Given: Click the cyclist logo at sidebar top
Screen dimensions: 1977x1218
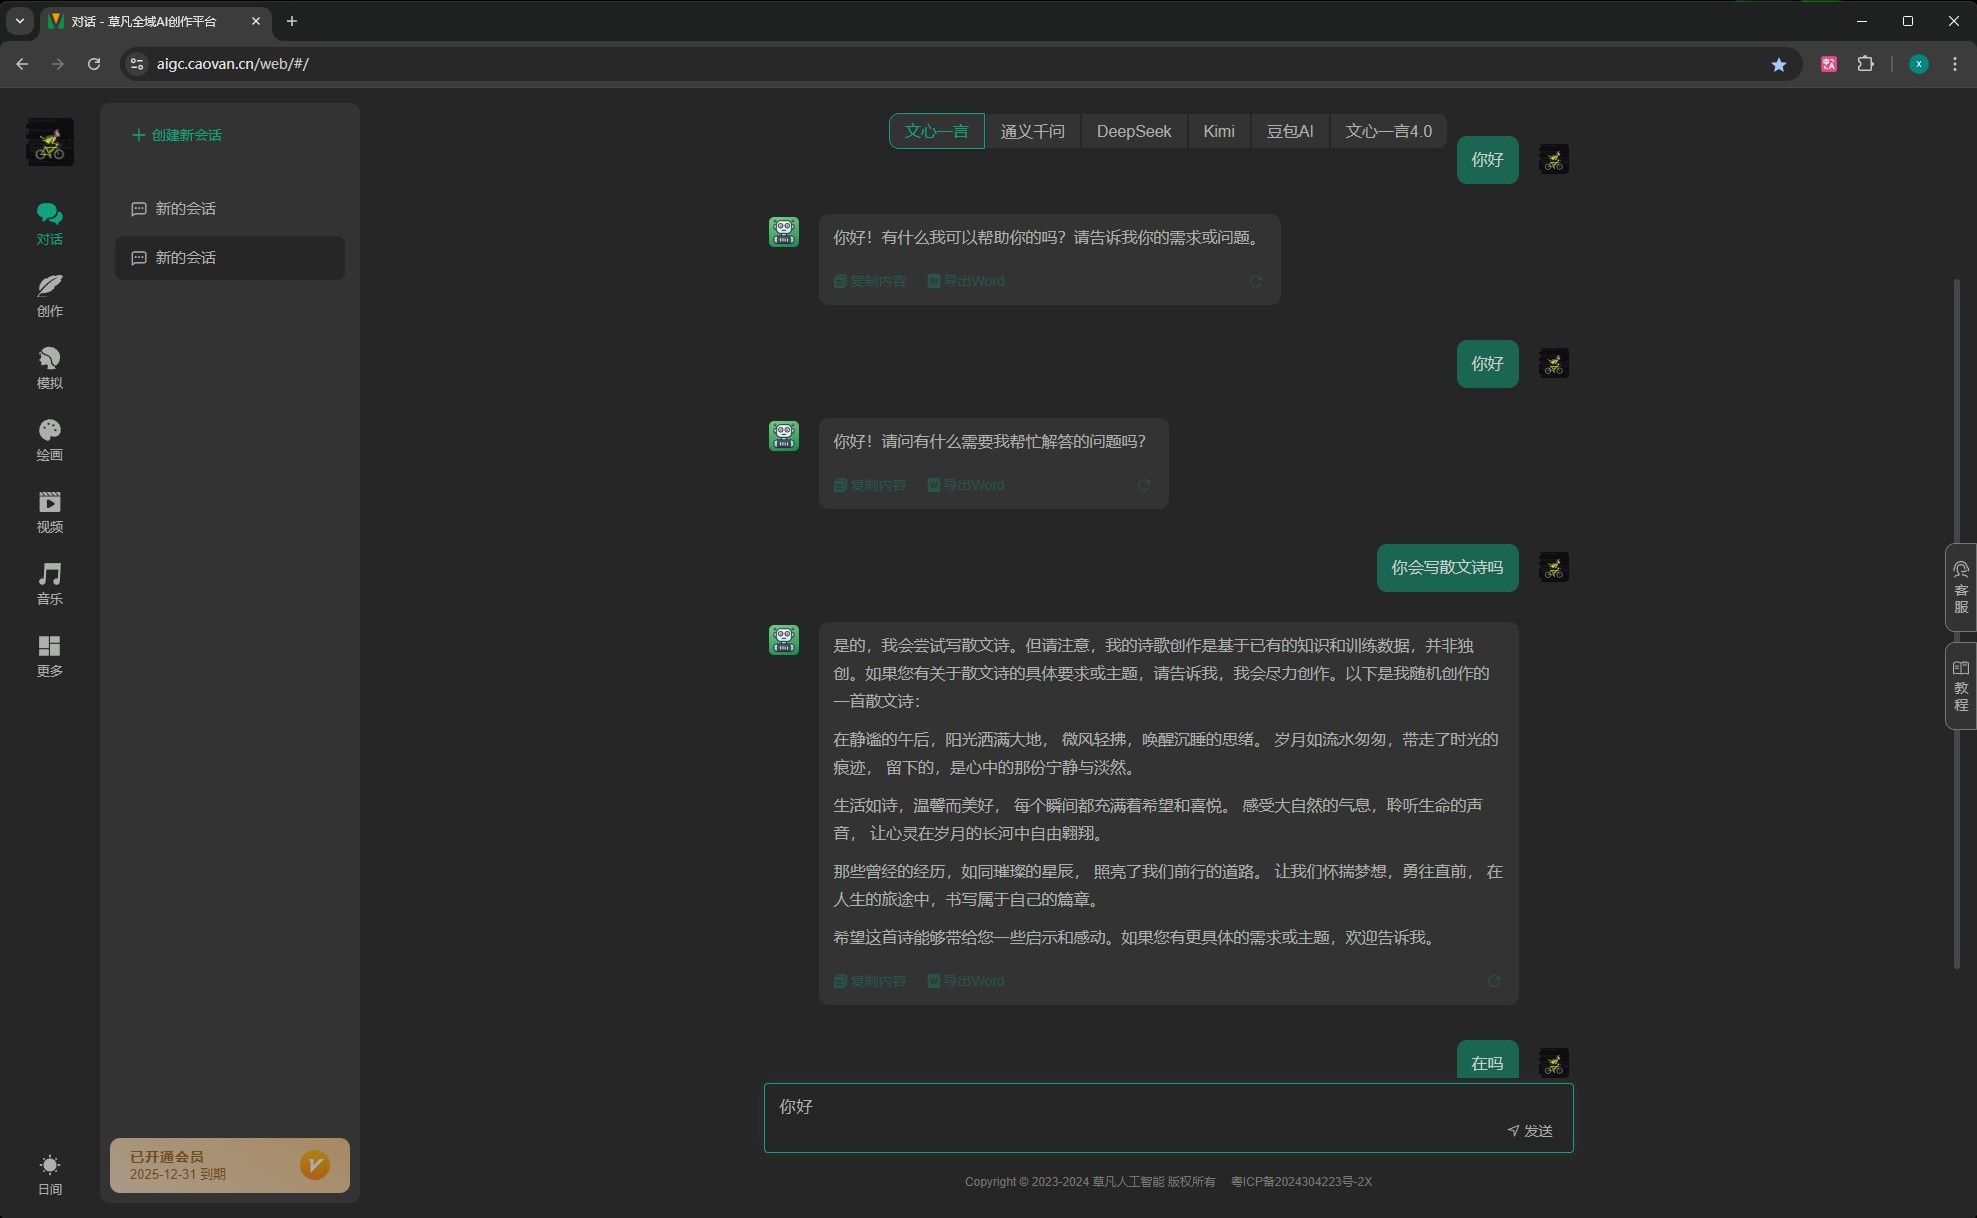Looking at the screenshot, I should click(49, 141).
